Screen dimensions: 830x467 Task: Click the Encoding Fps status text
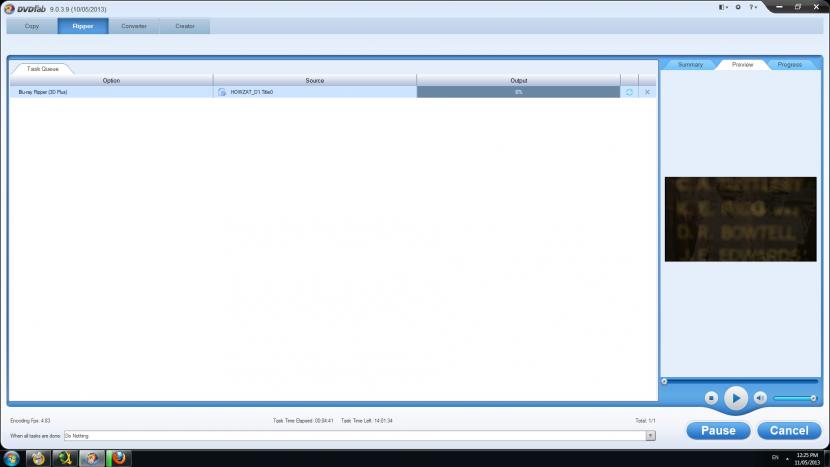coord(30,421)
